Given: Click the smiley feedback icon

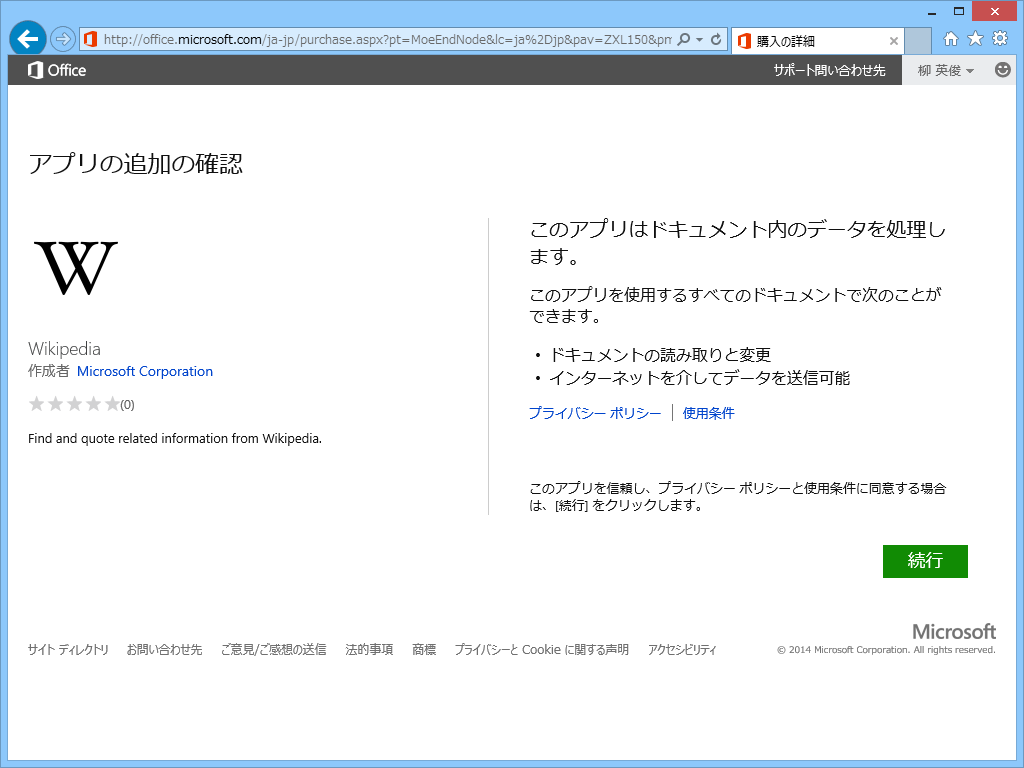Looking at the screenshot, I should coord(1002,69).
